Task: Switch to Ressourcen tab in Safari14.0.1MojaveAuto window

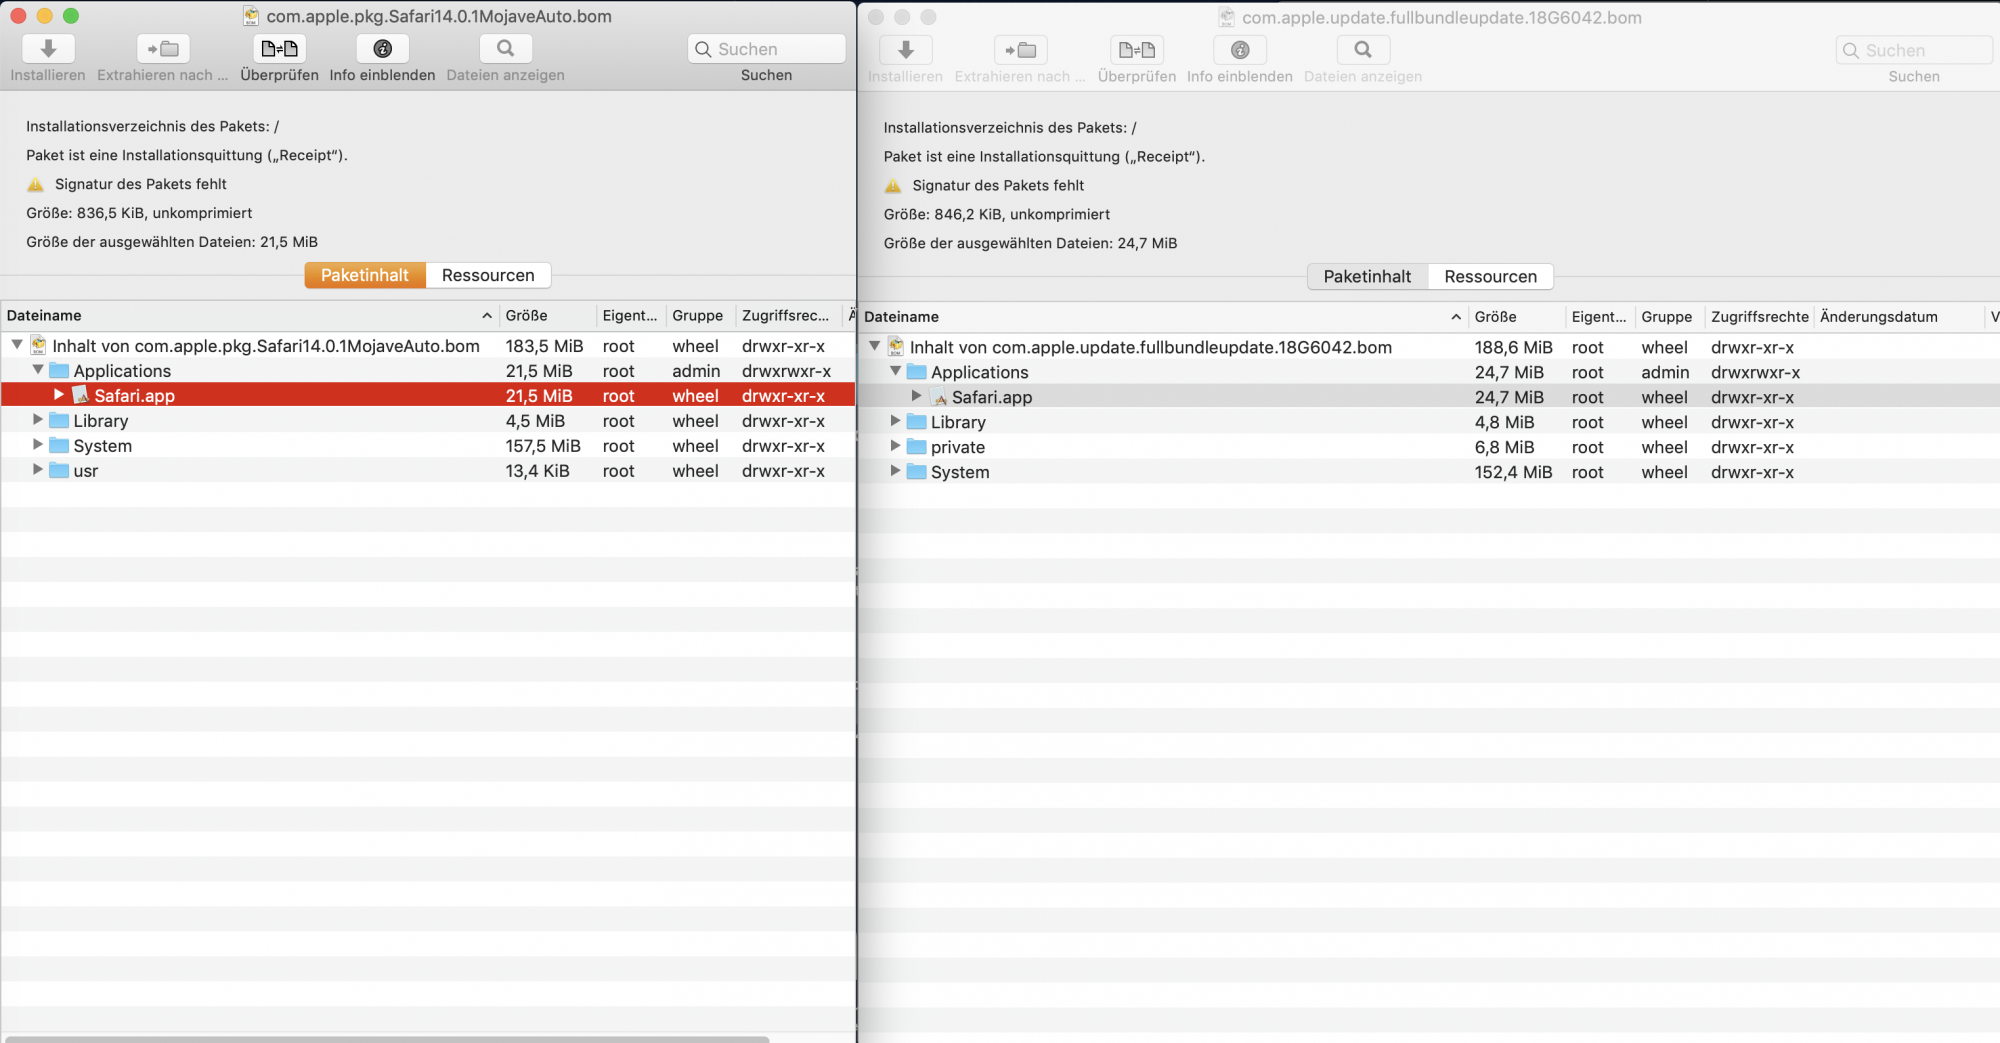Action: click(488, 275)
